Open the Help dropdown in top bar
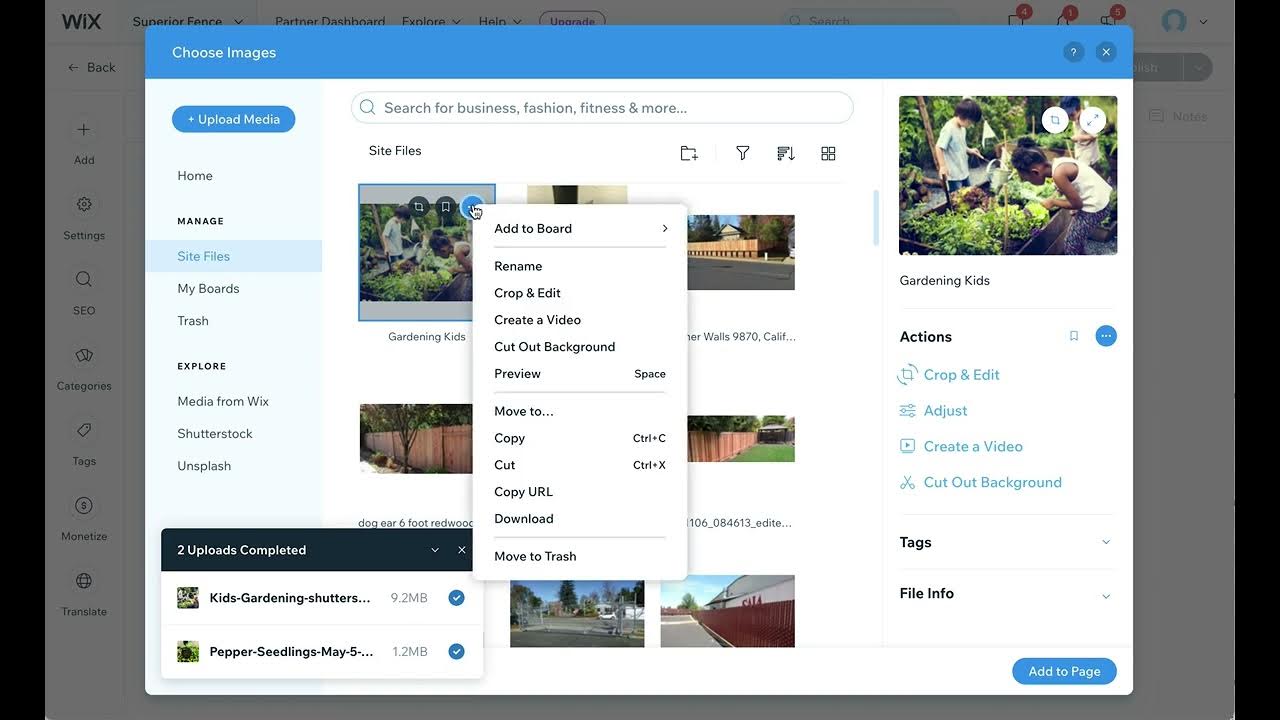Viewport: 1280px width, 720px height. [x=499, y=21]
